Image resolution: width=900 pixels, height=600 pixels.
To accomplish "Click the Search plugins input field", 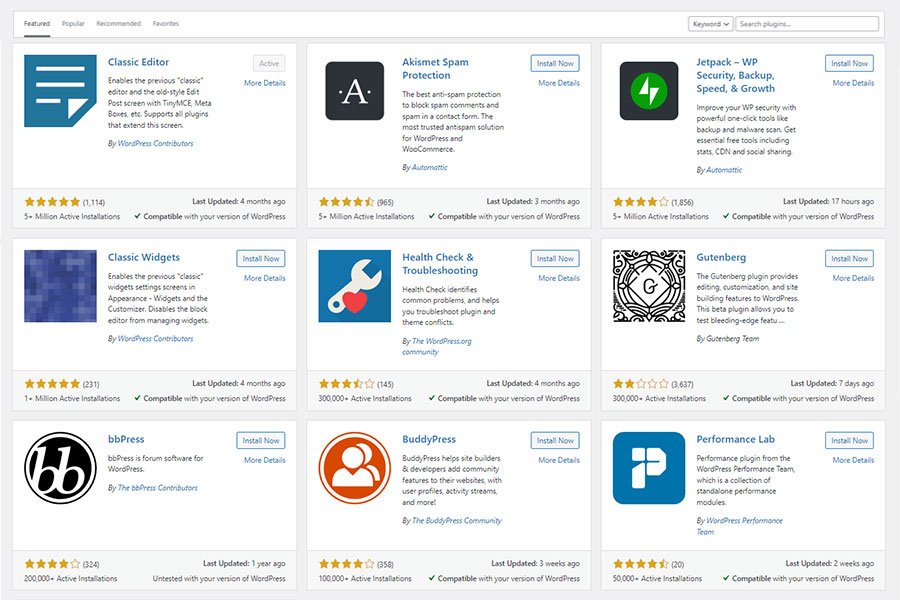I will click(807, 24).
